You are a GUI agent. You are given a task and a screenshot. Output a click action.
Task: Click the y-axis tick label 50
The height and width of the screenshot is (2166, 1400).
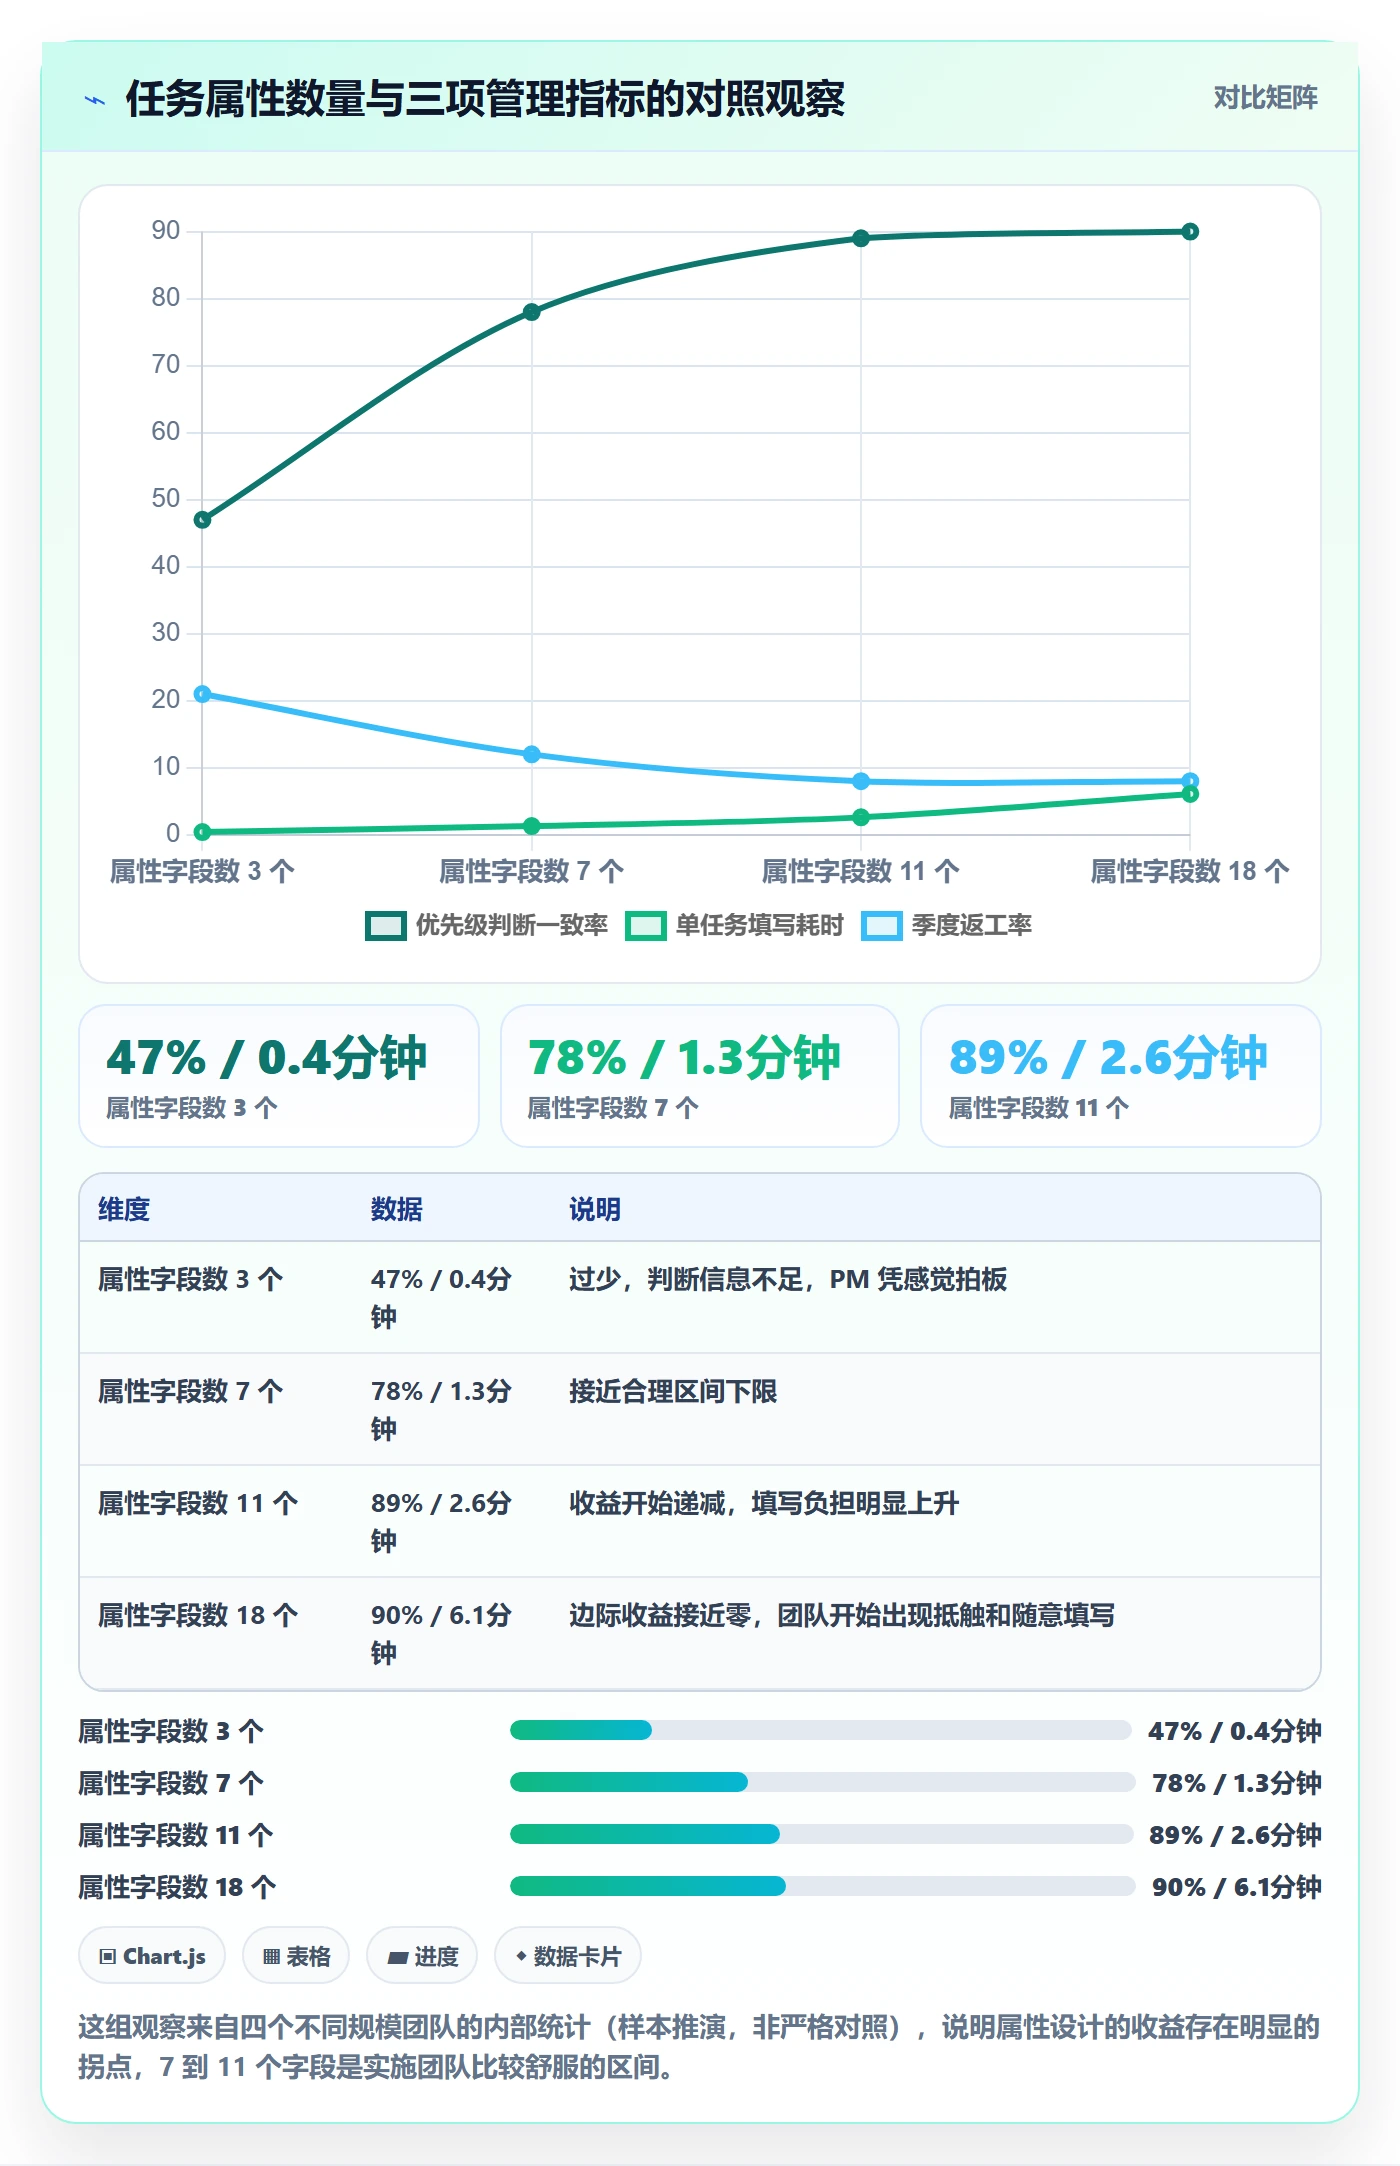(166, 499)
